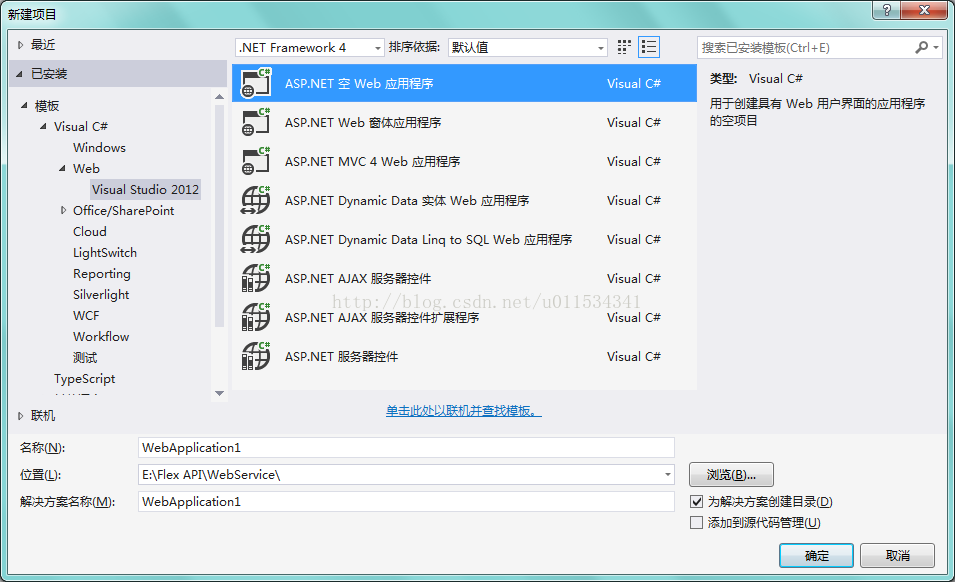This screenshot has height=582, width=955.
Task: Select ASP.NET 服务器控件 row text
Action: point(341,356)
